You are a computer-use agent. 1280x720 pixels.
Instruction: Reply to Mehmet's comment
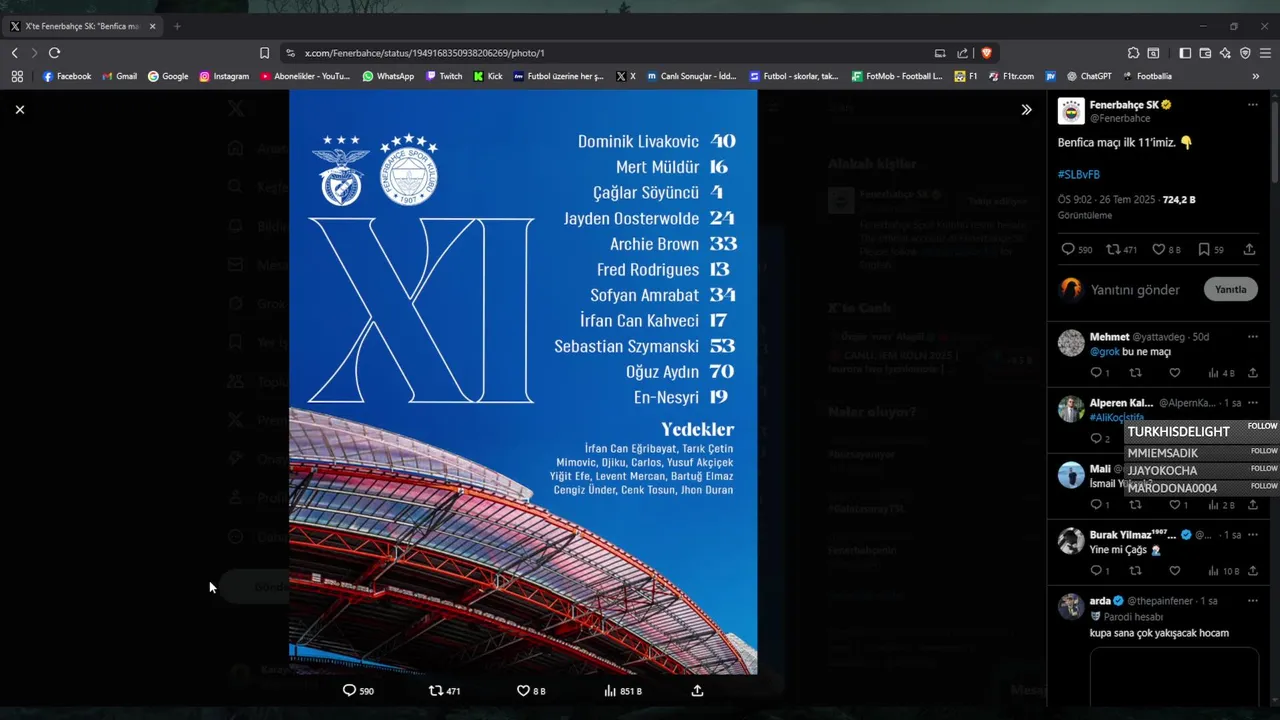[1096, 373]
